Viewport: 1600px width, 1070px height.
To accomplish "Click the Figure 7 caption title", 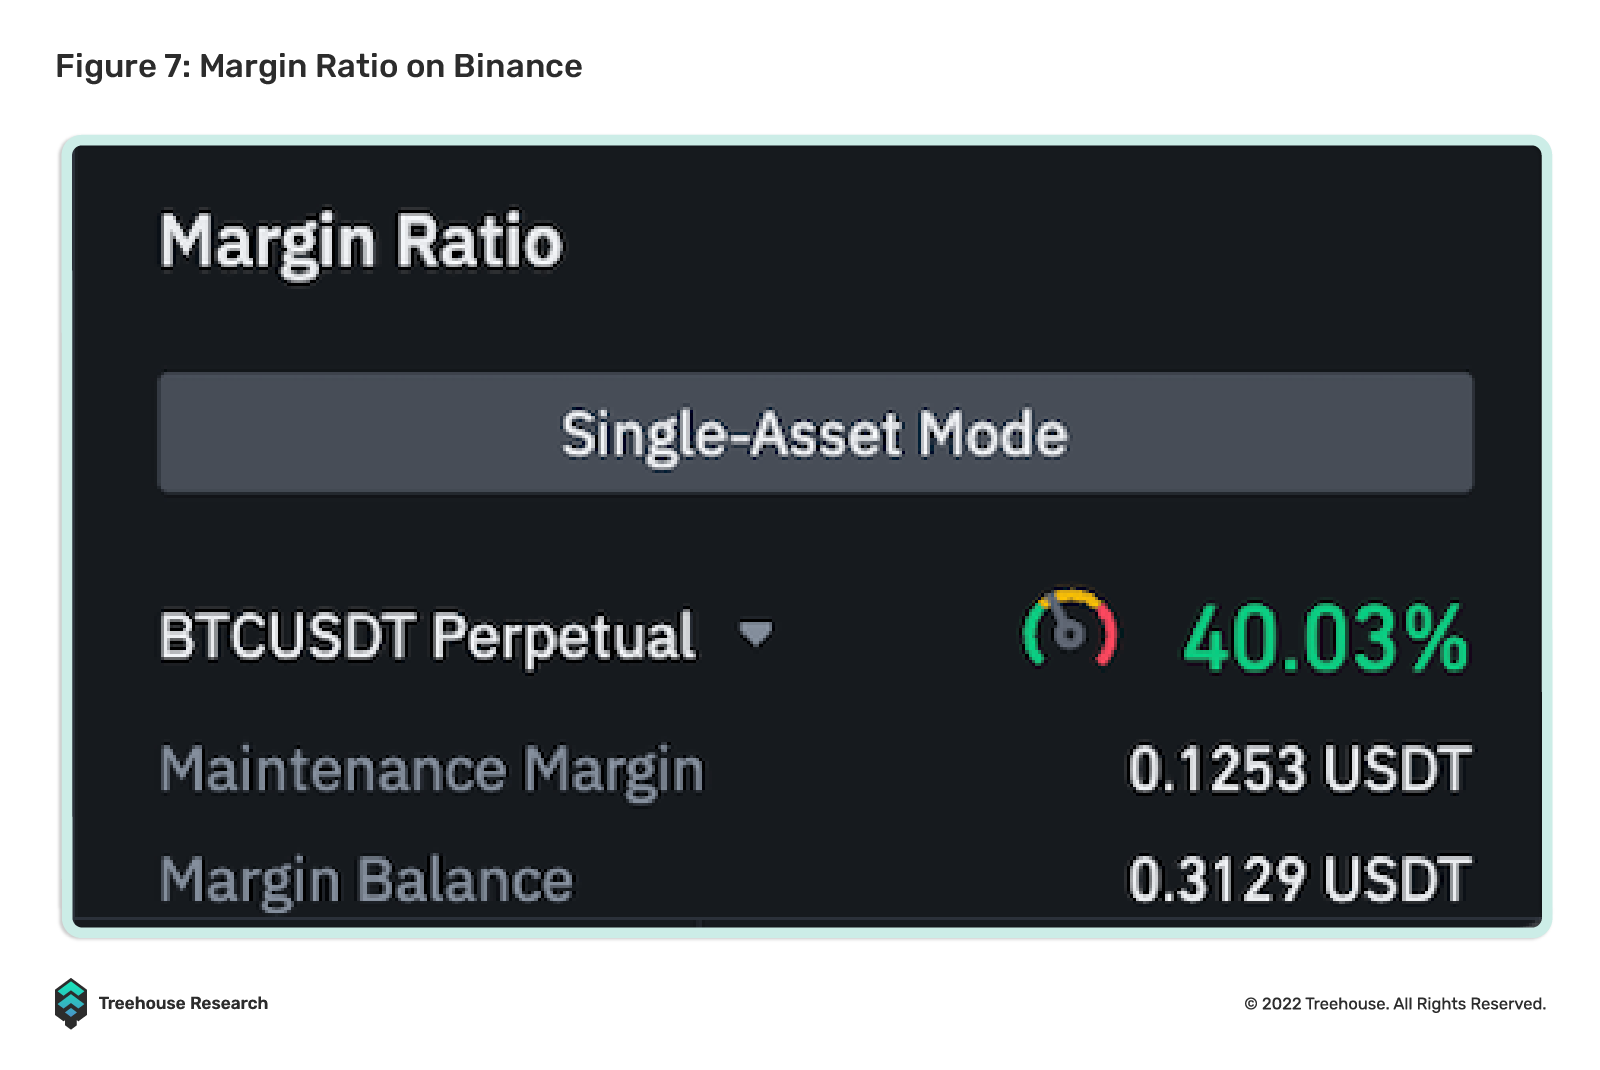I will click(319, 66).
